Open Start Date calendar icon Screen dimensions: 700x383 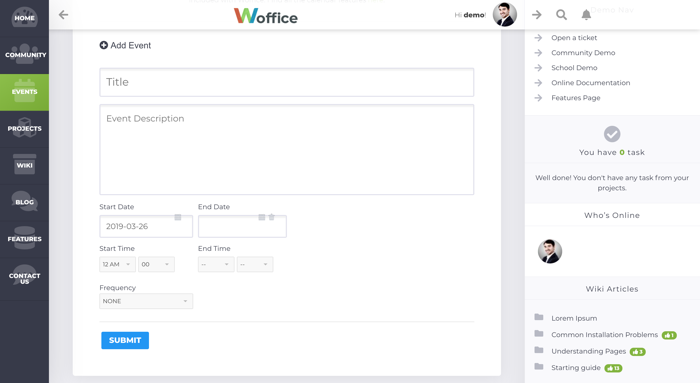click(x=178, y=217)
